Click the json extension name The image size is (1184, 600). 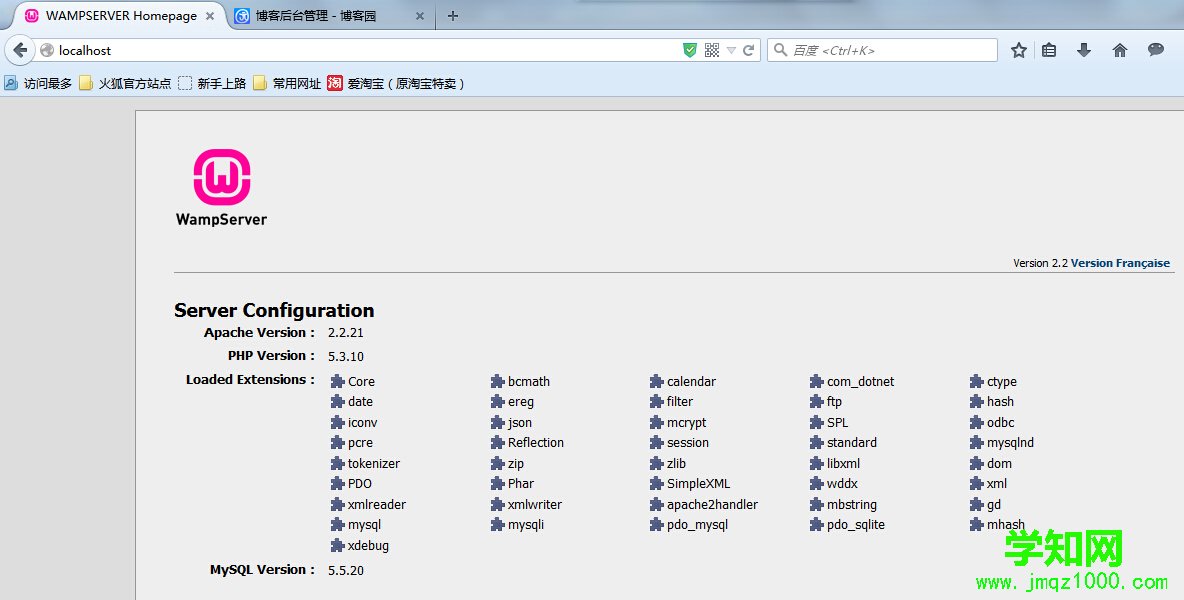pyautogui.click(x=520, y=423)
